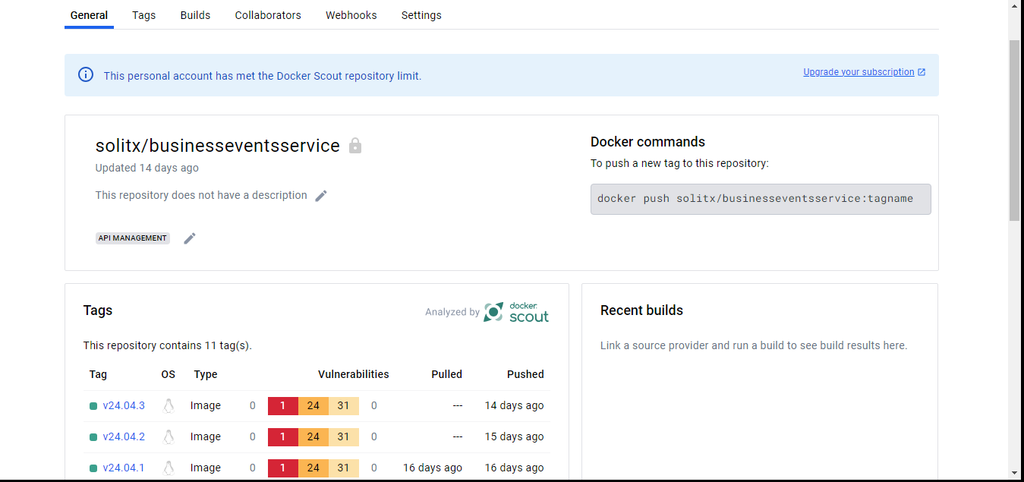The height and width of the screenshot is (482, 1024).
Task: Click the Docker commands heading
Action: coord(648,142)
